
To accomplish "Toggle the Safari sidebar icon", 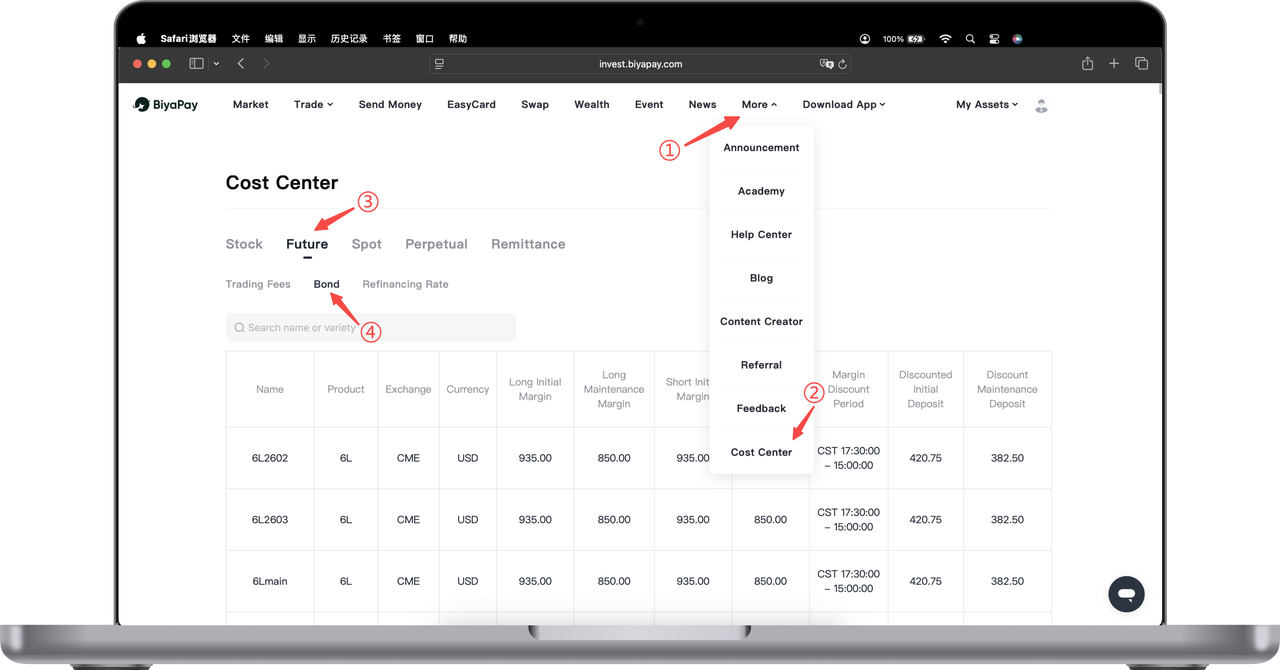I will pyautogui.click(x=196, y=64).
